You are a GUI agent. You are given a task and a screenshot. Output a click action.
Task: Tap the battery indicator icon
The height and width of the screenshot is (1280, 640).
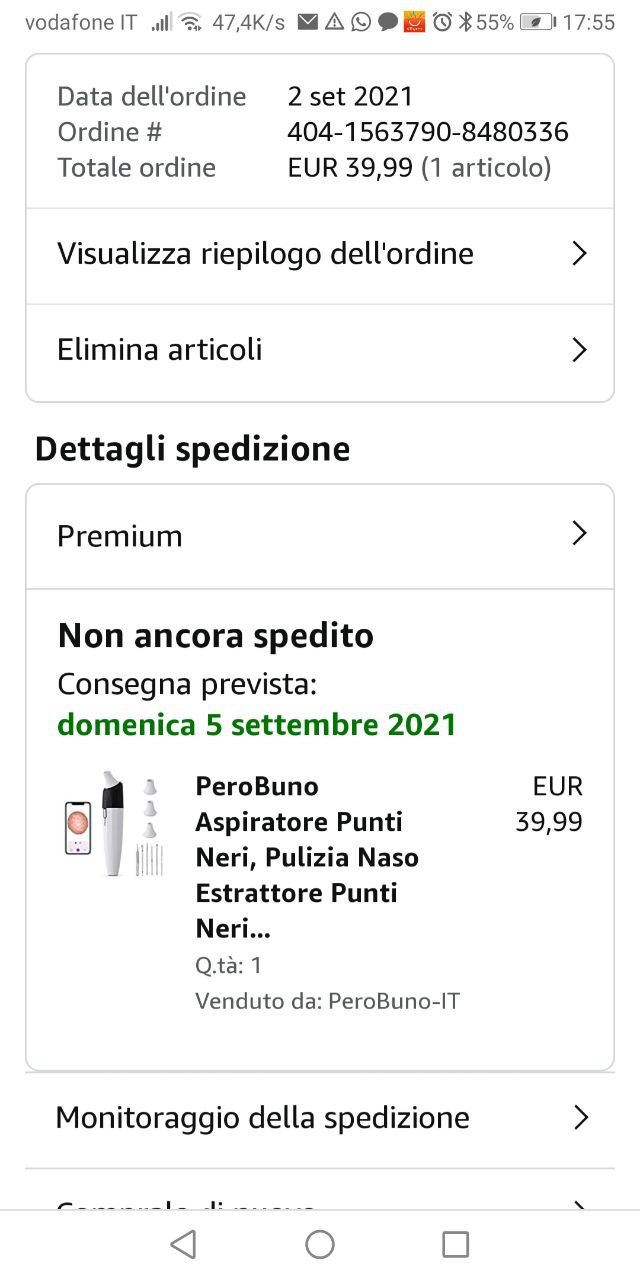point(537,22)
